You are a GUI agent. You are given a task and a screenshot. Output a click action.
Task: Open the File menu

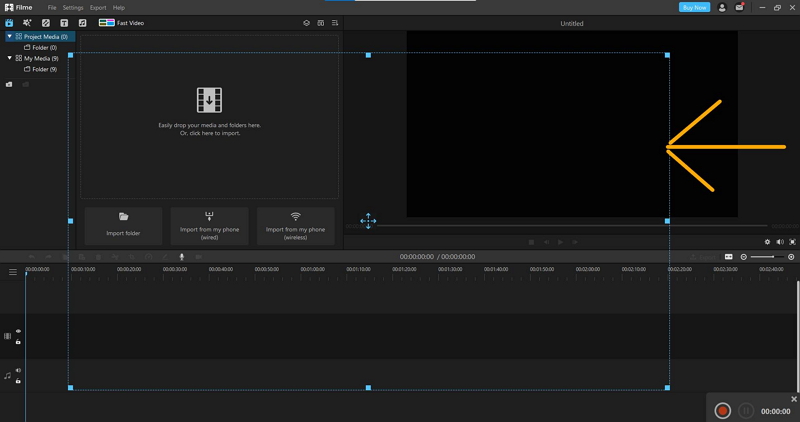coord(52,8)
